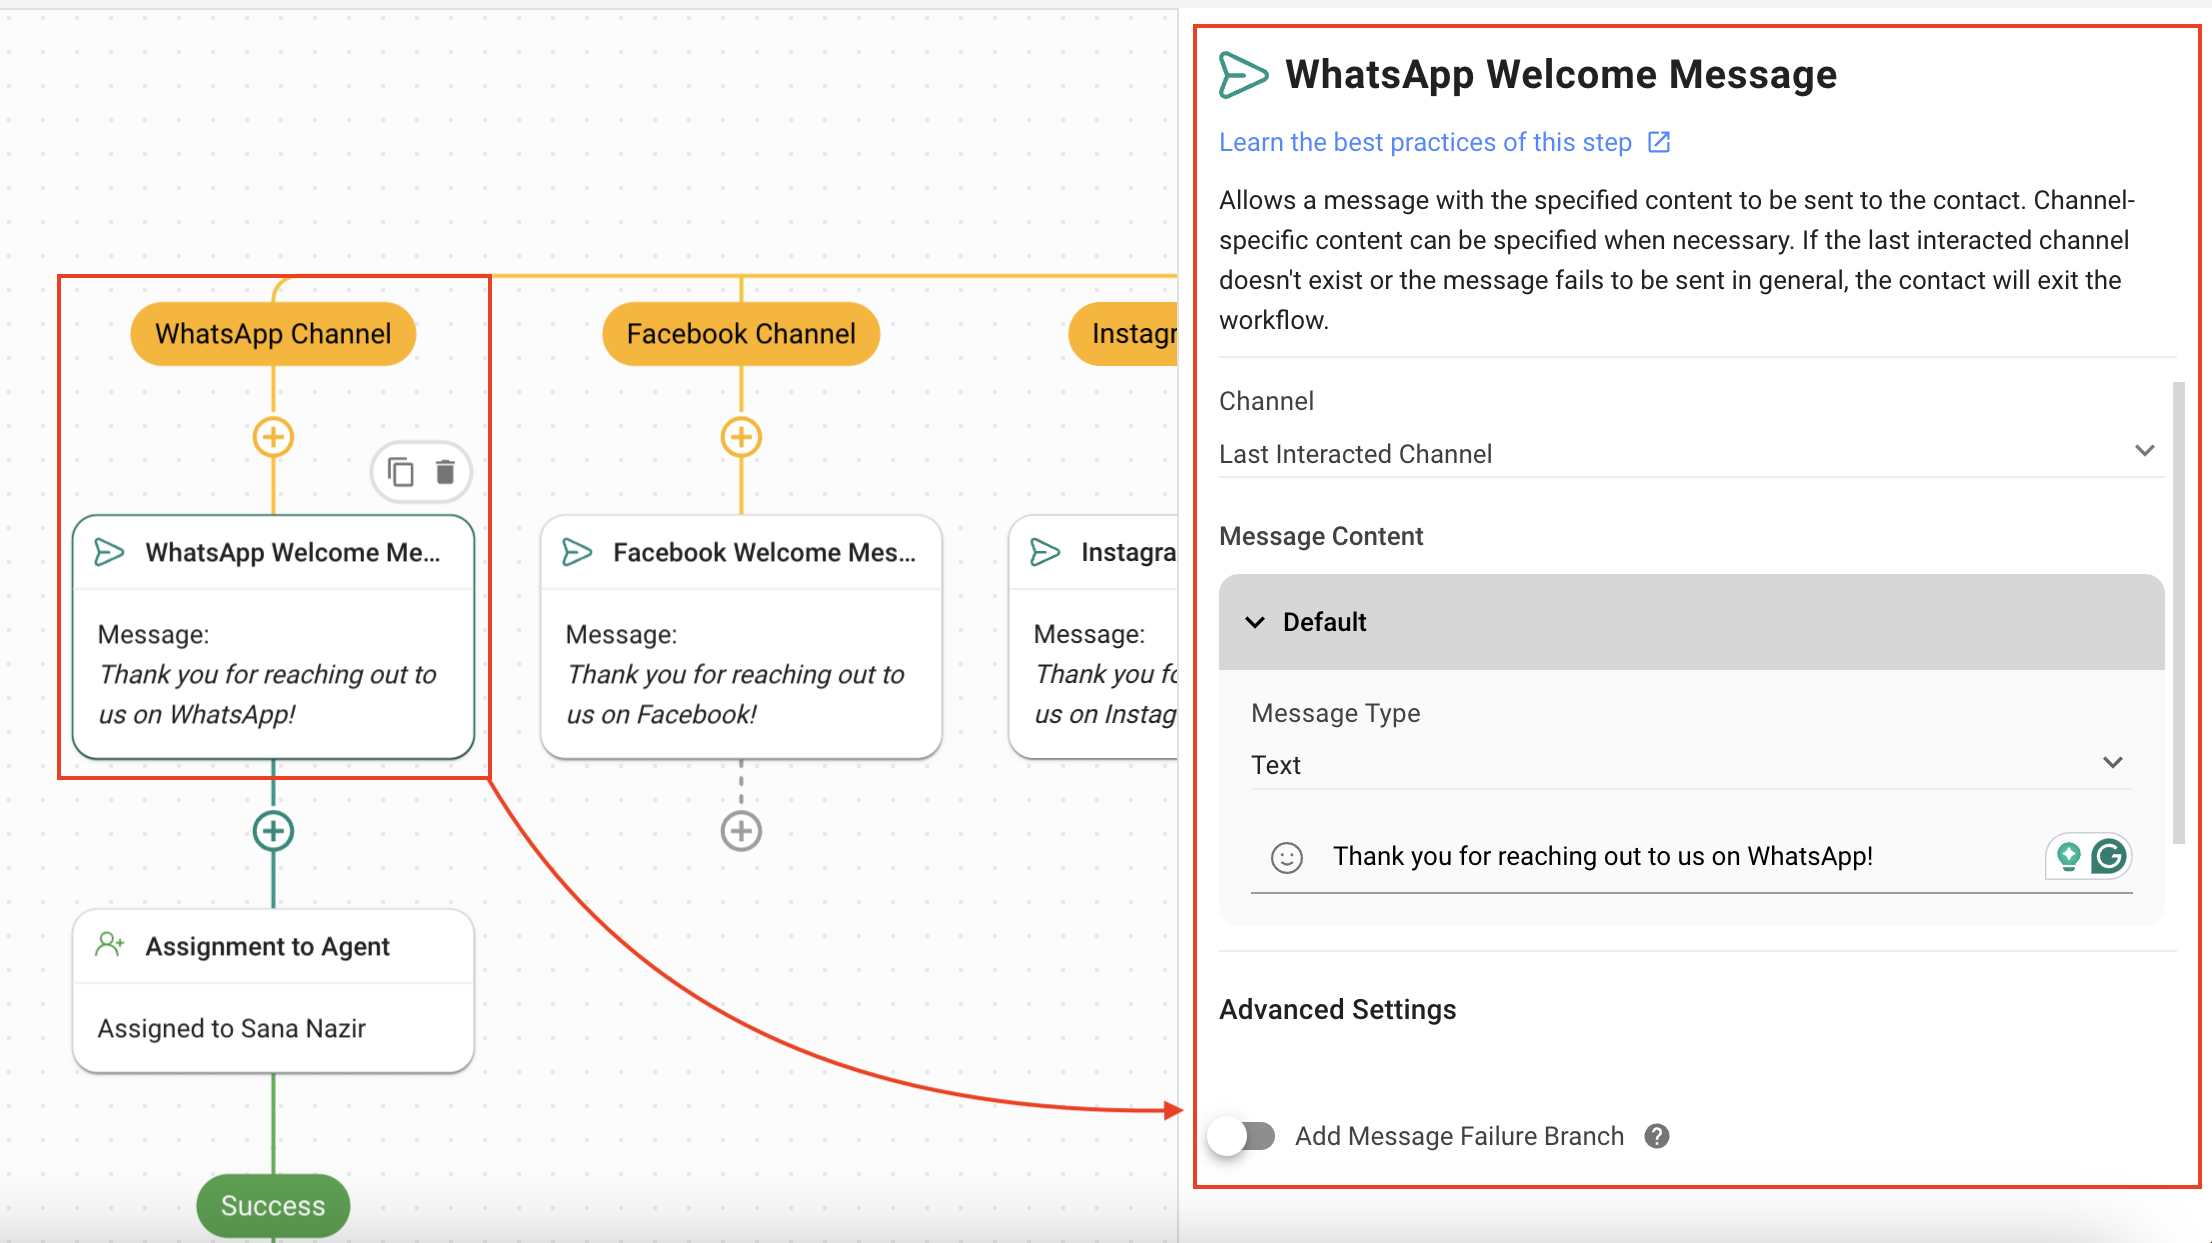Add step below Facebook Channel branch

[x=741, y=437]
